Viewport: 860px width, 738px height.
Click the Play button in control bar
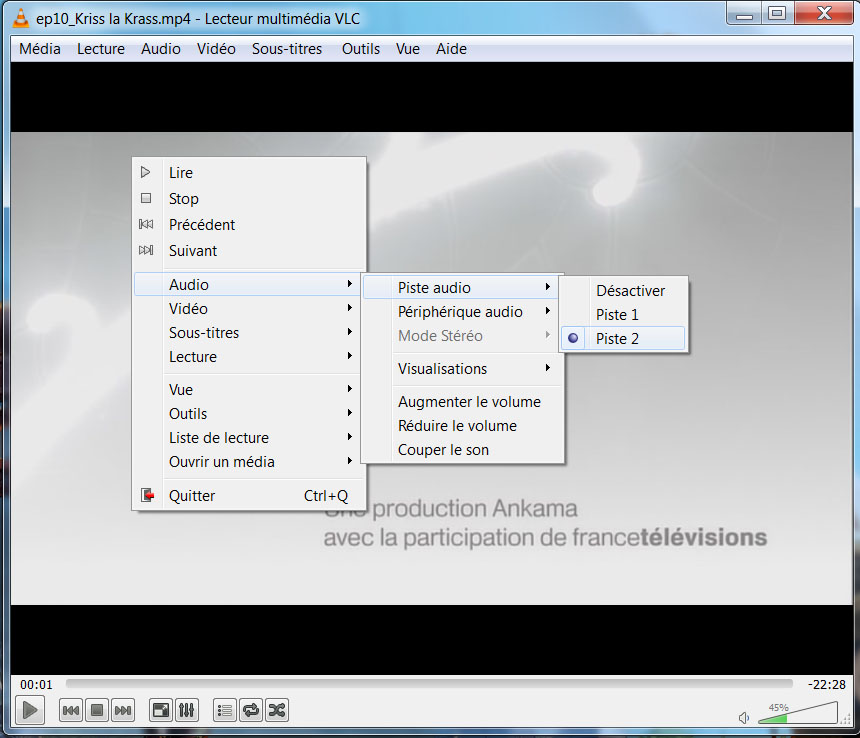30,711
